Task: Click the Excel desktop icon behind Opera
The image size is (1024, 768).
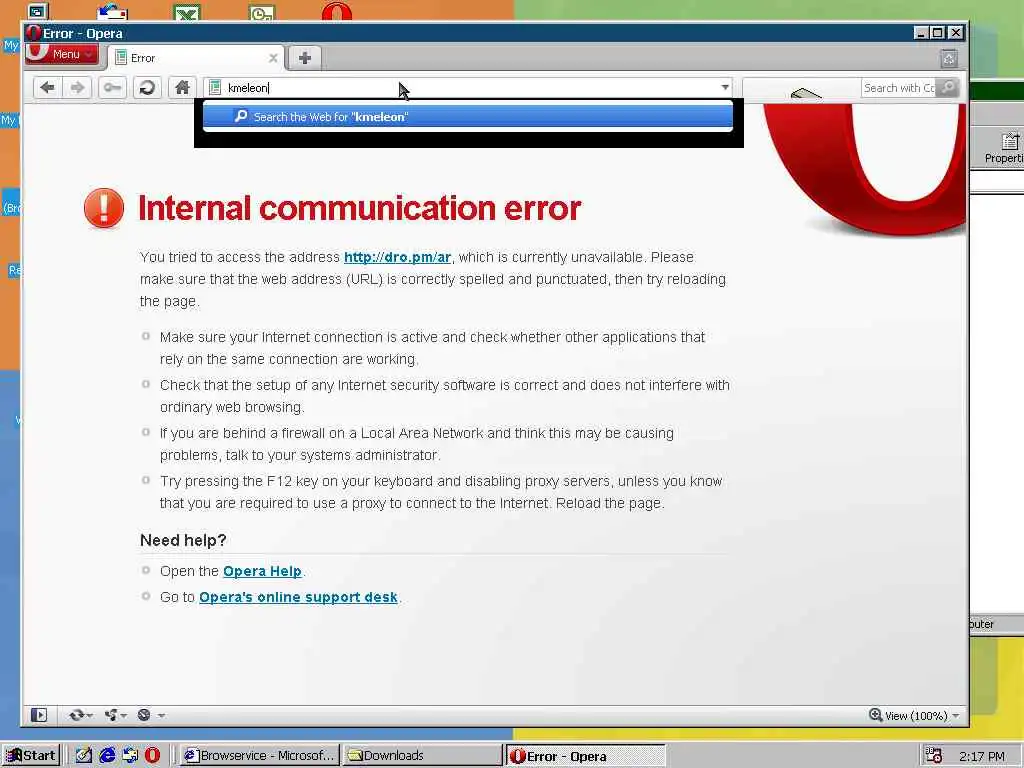Action: (187, 12)
